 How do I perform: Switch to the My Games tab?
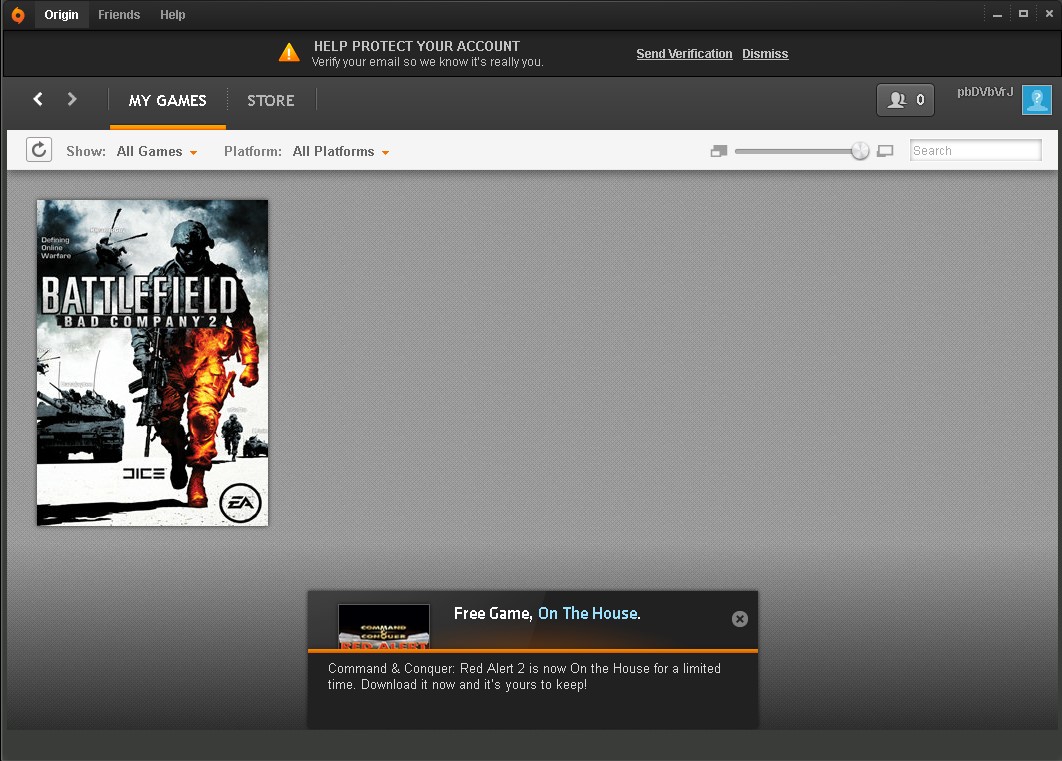coord(167,101)
